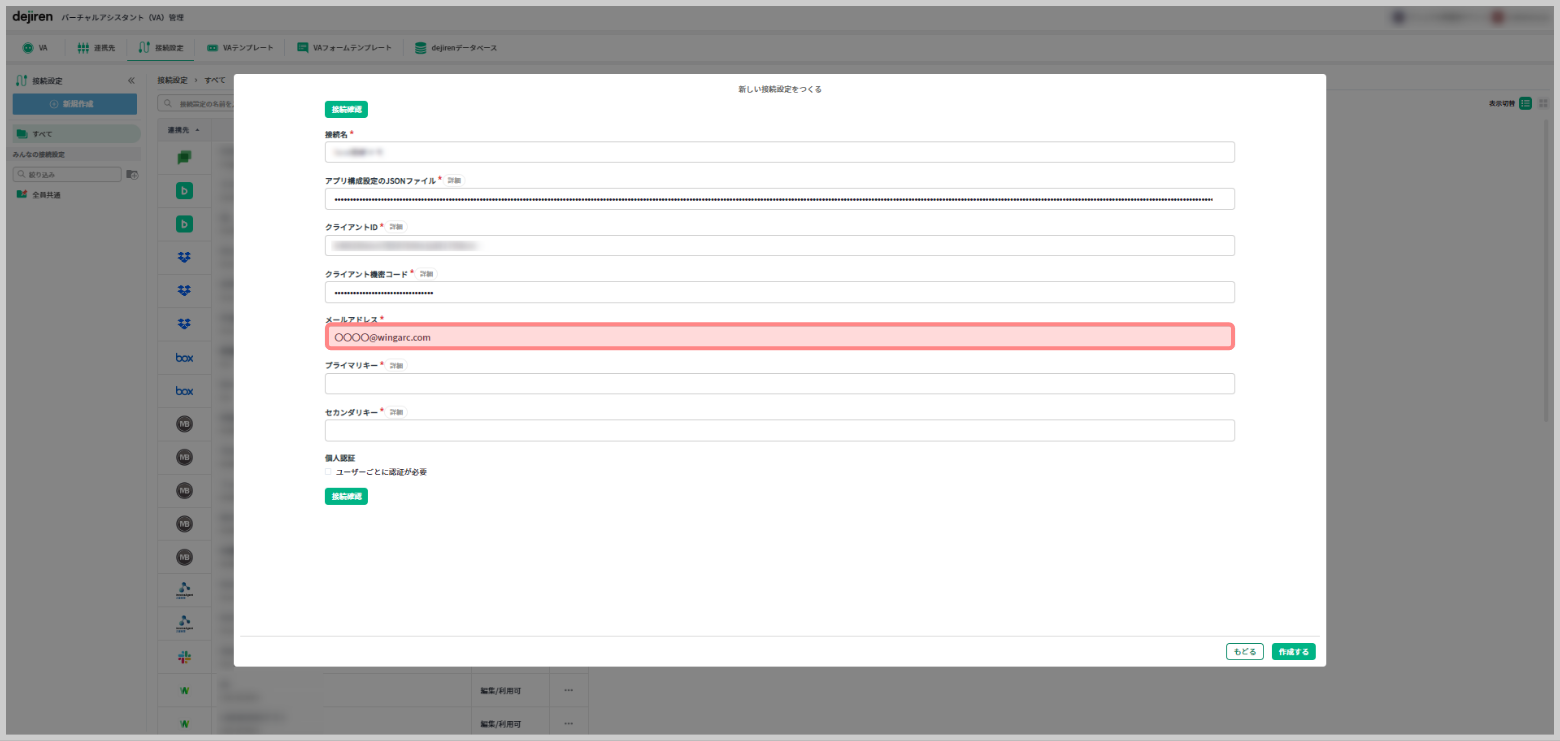The height and width of the screenshot is (741, 1560).
Task: Open the ellipsis menu in bottom row
Action: tap(568, 723)
